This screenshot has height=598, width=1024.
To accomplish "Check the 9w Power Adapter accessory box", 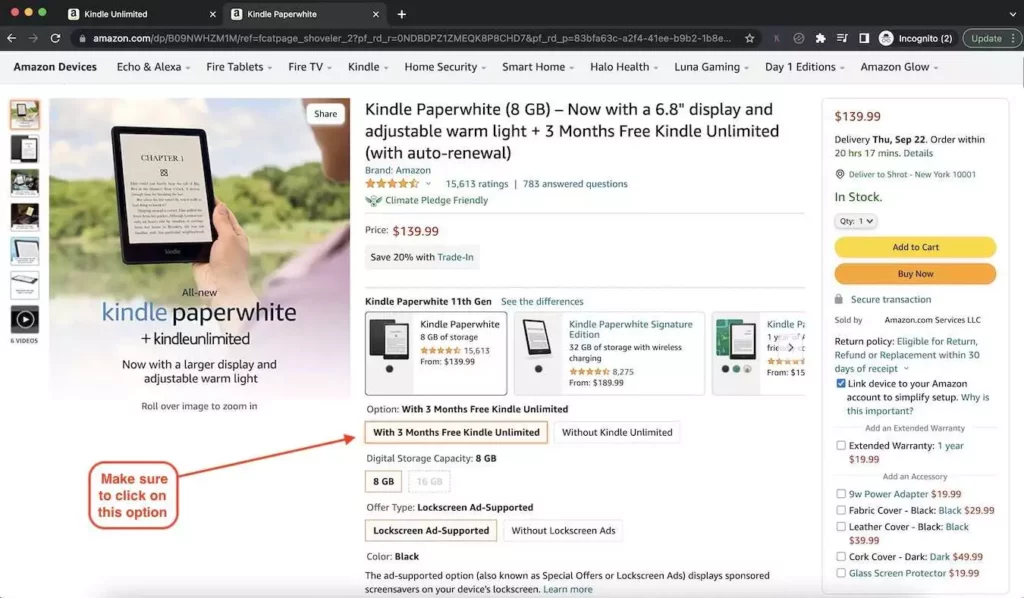I will (841, 494).
